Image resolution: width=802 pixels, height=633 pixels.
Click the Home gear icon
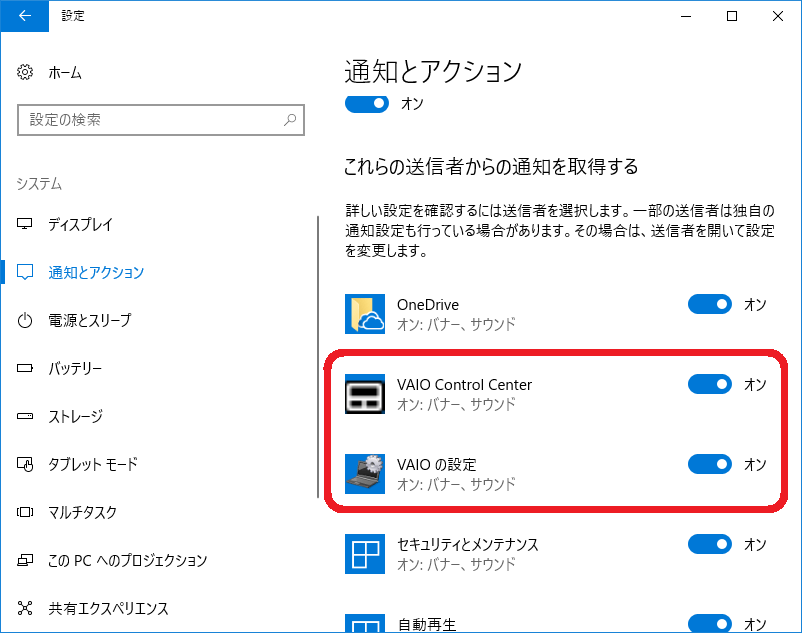25,72
